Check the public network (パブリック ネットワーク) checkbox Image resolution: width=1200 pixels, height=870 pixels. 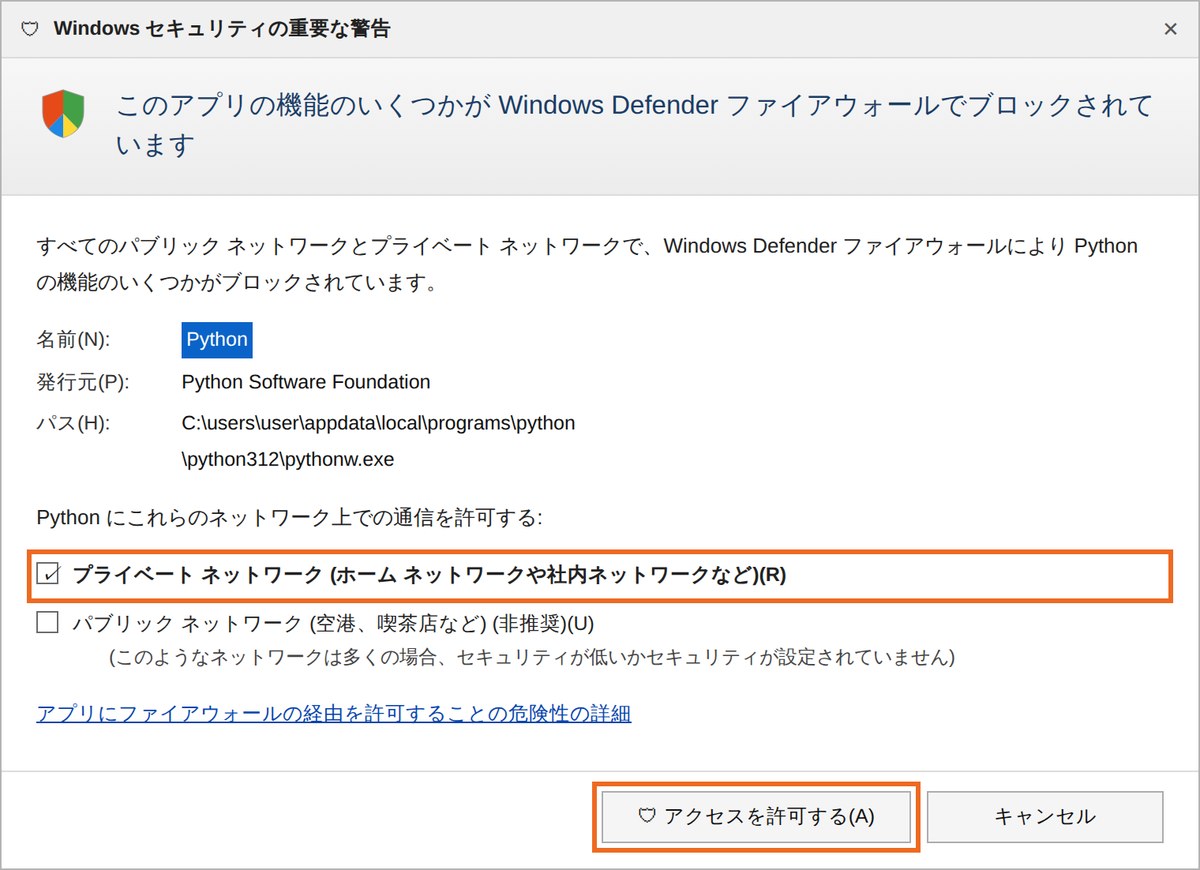[x=48, y=623]
